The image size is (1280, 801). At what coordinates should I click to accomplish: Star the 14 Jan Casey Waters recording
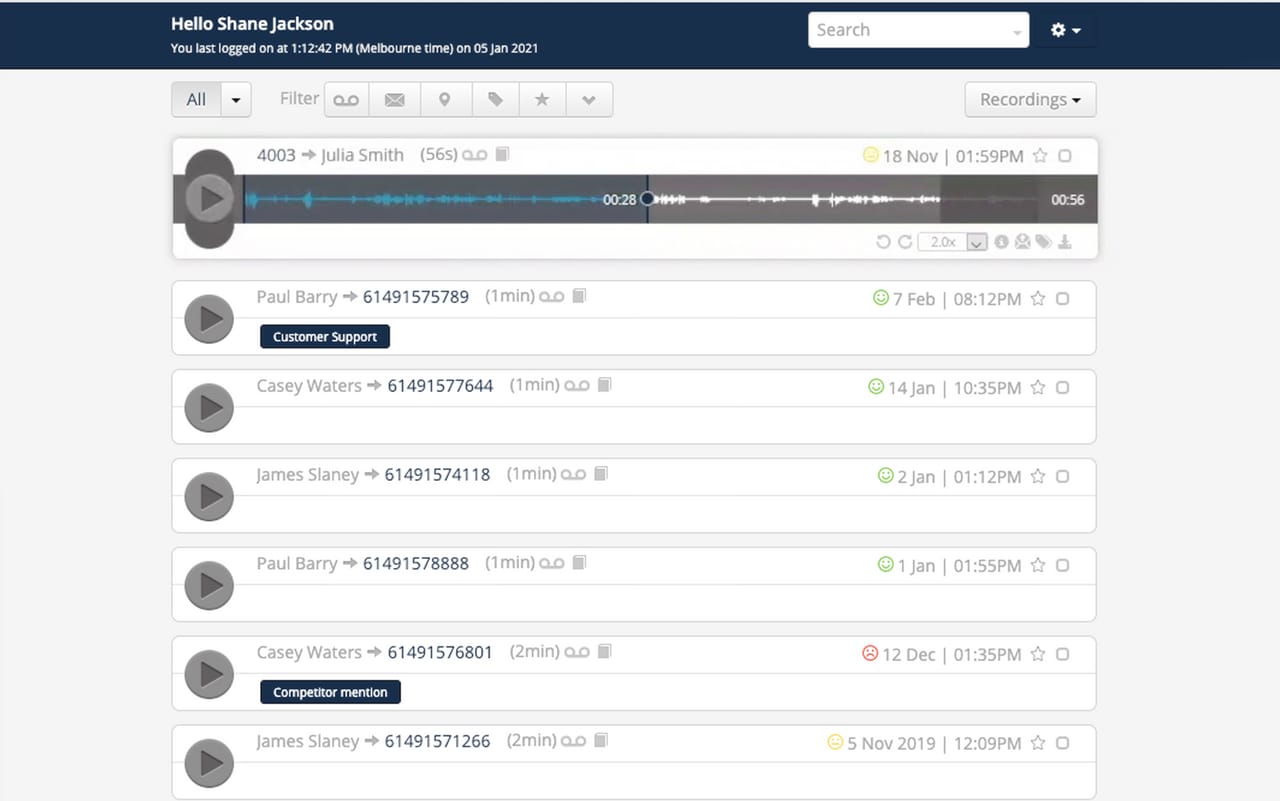click(1038, 387)
